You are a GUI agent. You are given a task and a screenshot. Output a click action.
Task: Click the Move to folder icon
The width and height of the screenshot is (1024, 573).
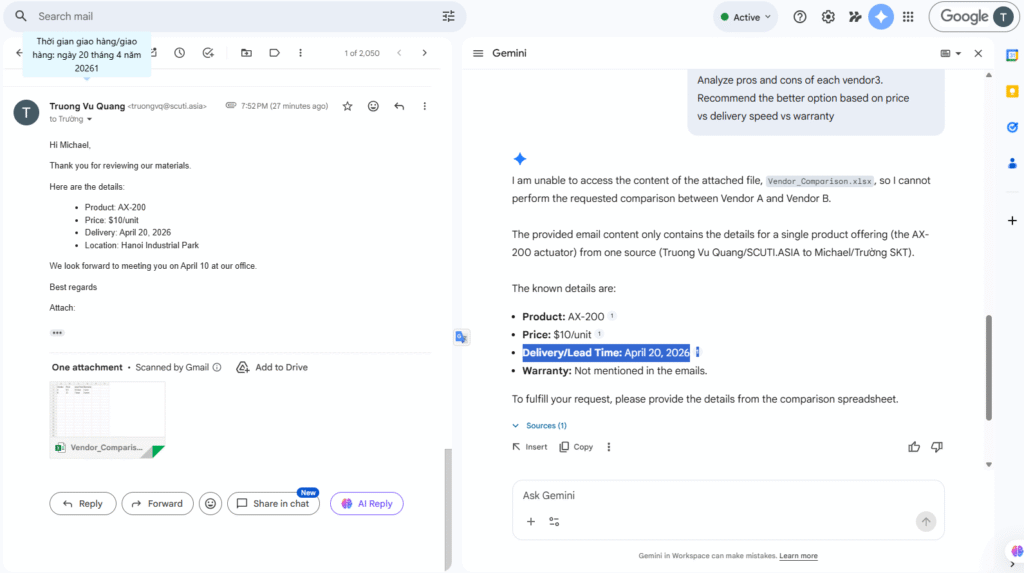tap(246, 53)
